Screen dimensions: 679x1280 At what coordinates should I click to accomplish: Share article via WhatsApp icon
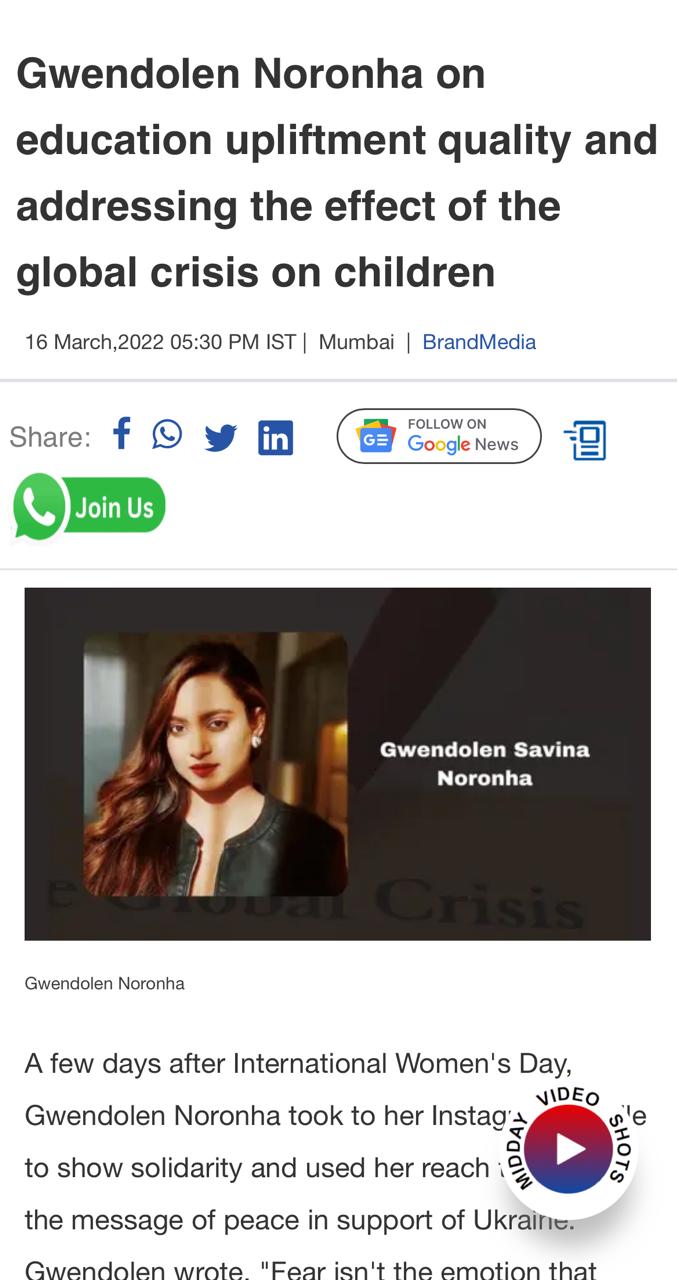coord(167,434)
